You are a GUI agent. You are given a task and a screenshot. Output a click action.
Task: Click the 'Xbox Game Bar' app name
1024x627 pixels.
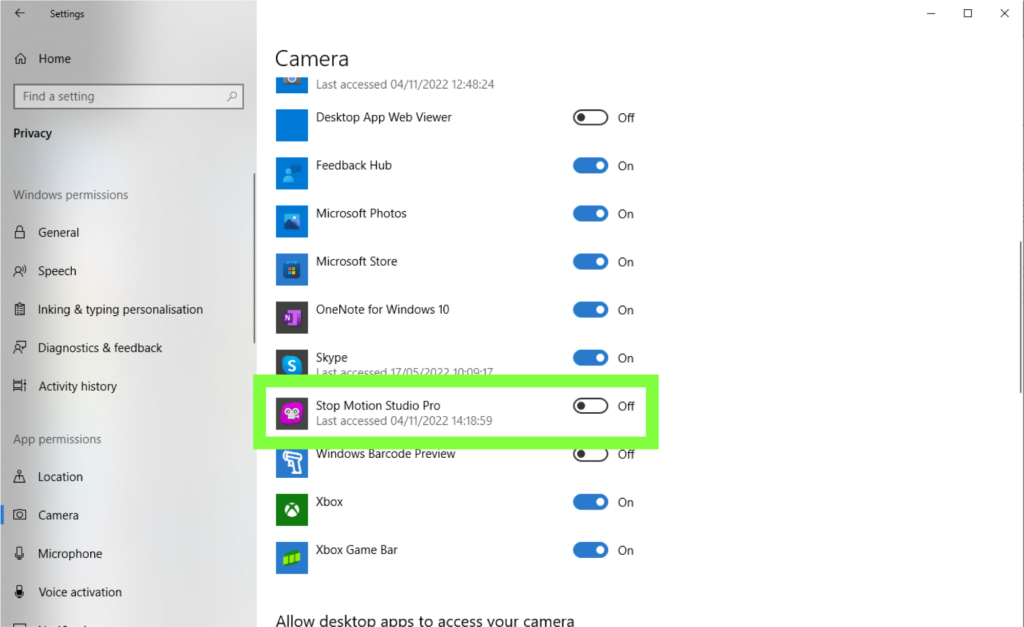click(x=357, y=550)
